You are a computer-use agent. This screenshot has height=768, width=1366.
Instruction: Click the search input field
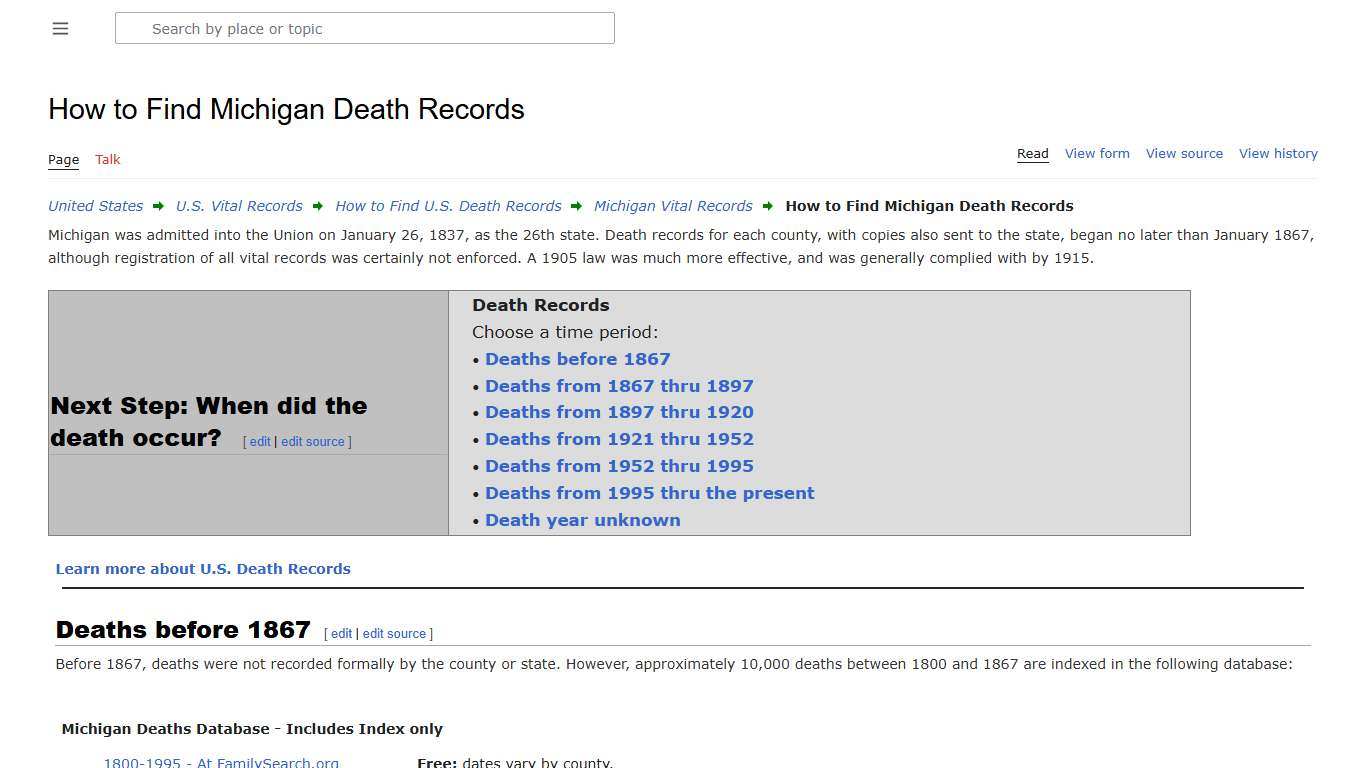(x=364, y=28)
